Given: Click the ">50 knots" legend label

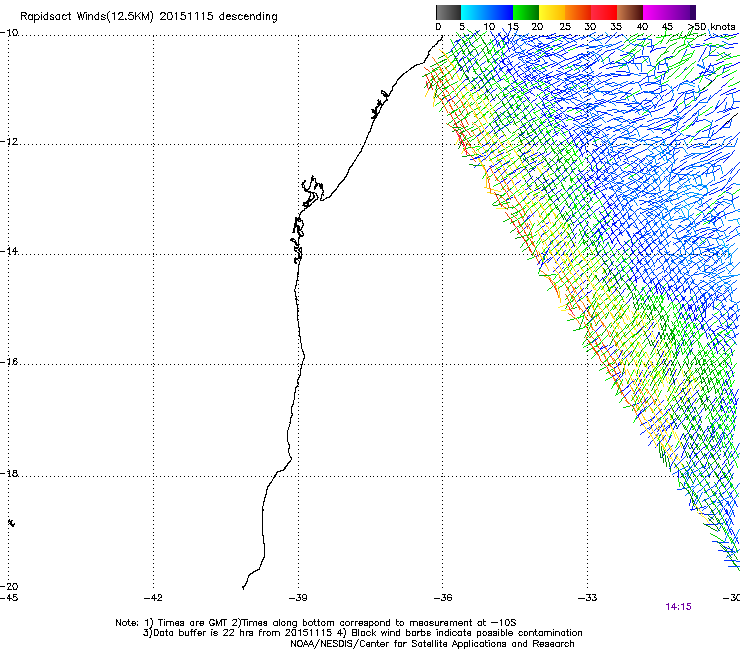Looking at the screenshot, I should (x=712, y=27).
